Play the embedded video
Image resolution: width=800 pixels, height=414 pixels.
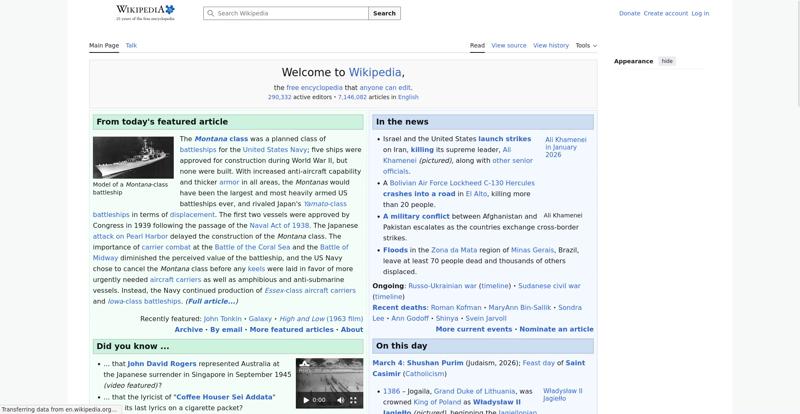tap(306, 400)
